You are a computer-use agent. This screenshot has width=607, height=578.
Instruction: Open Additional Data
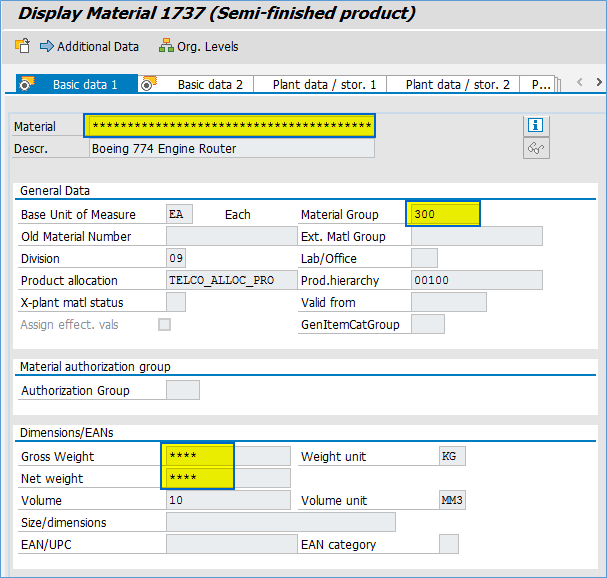[x=89, y=46]
